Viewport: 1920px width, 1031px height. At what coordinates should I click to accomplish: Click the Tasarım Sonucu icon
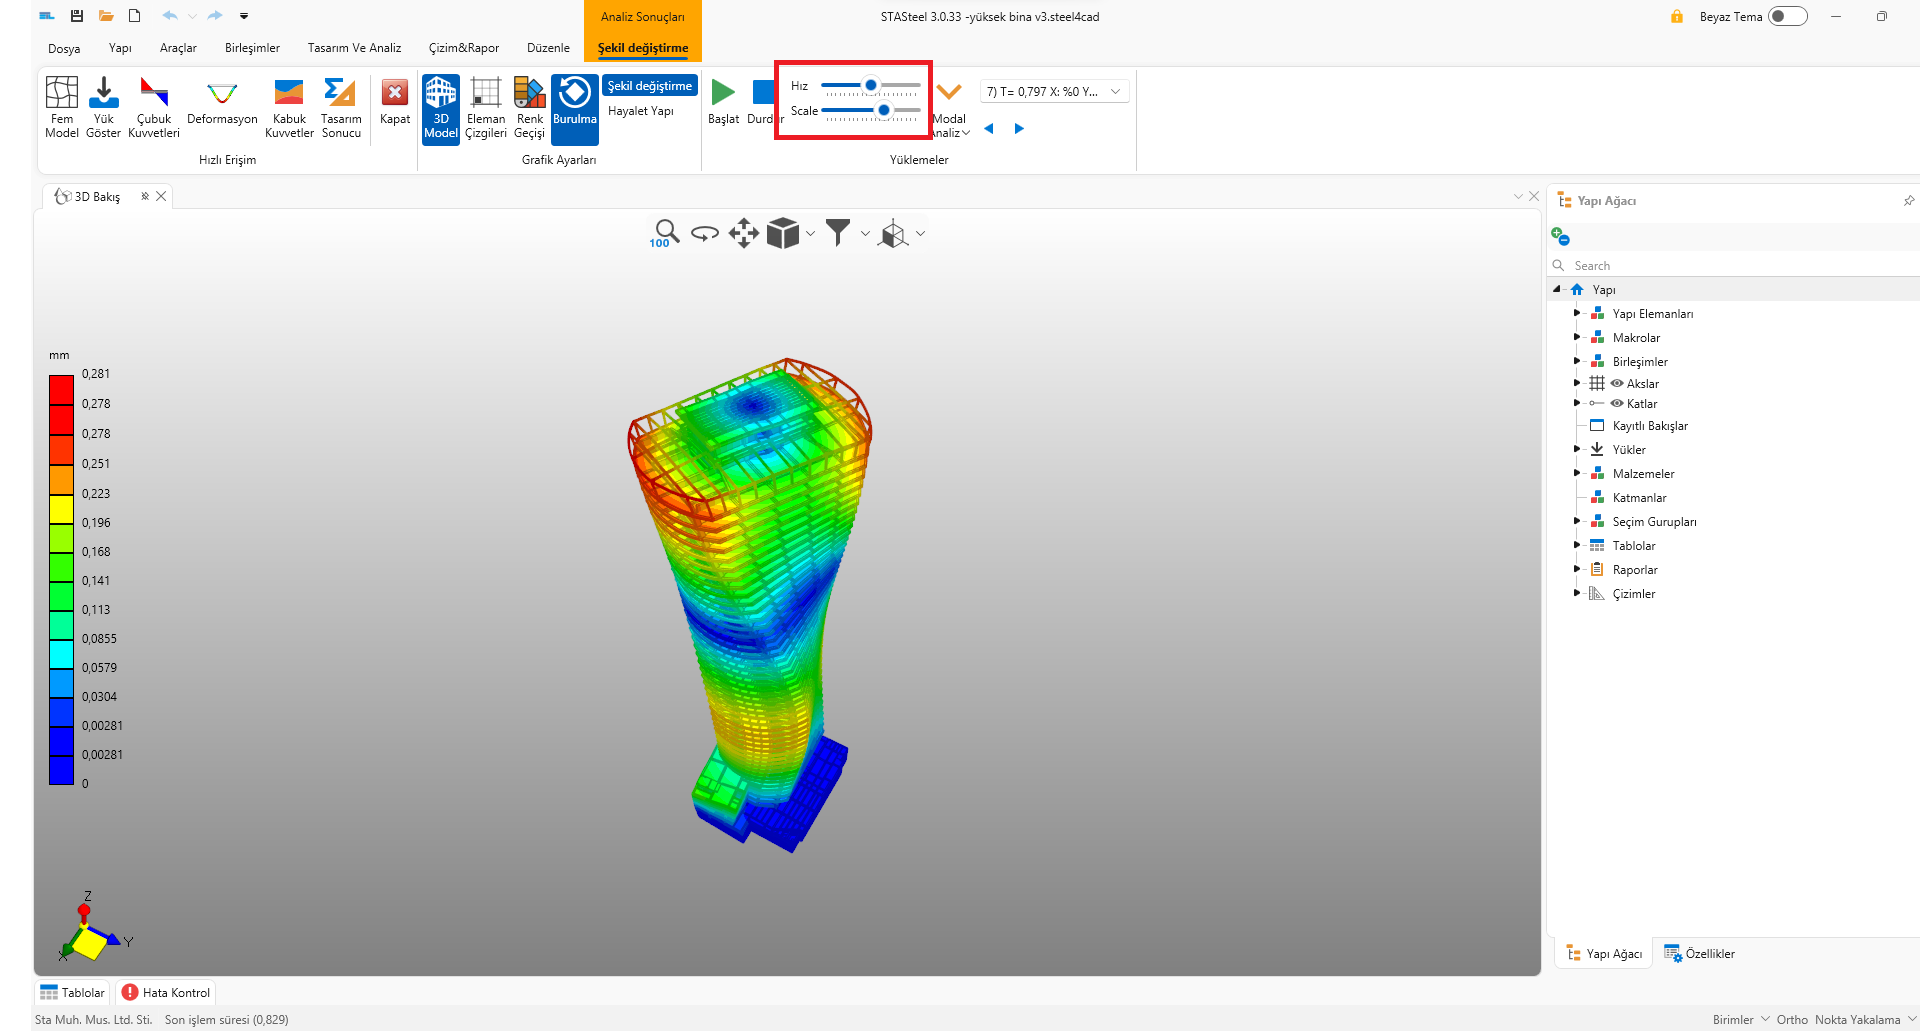click(341, 107)
